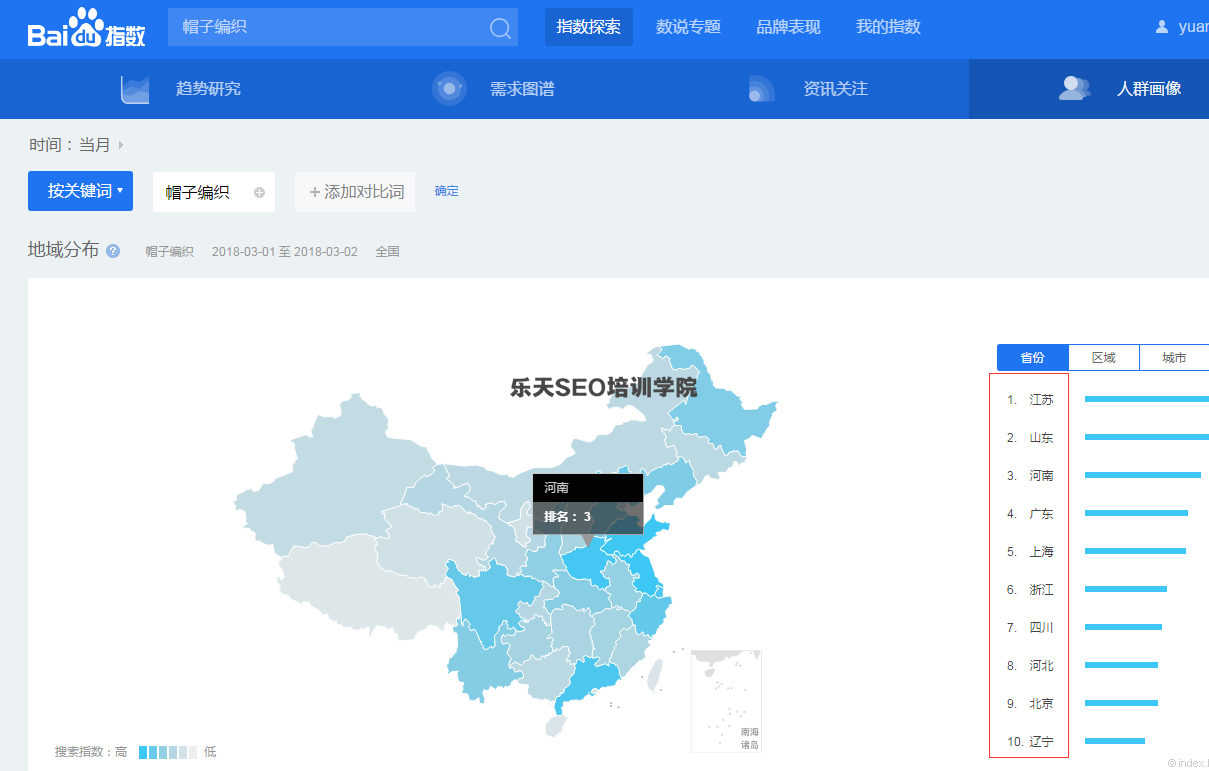Click the search magnifier icon
Image resolution: width=1209 pixels, height=771 pixels.
tap(498, 27)
